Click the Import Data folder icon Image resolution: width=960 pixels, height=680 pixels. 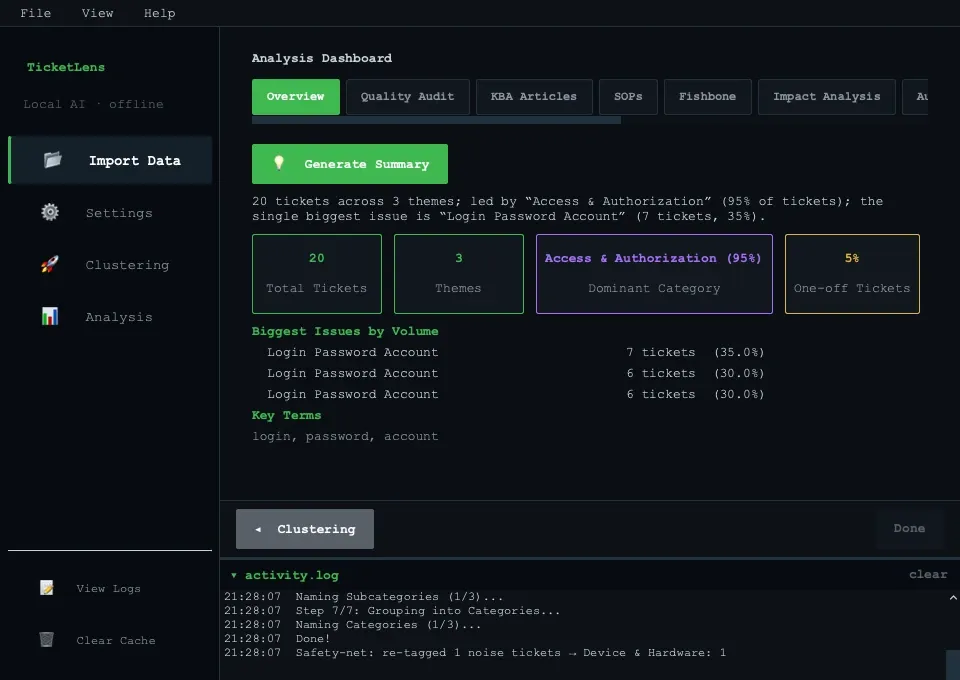53,160
